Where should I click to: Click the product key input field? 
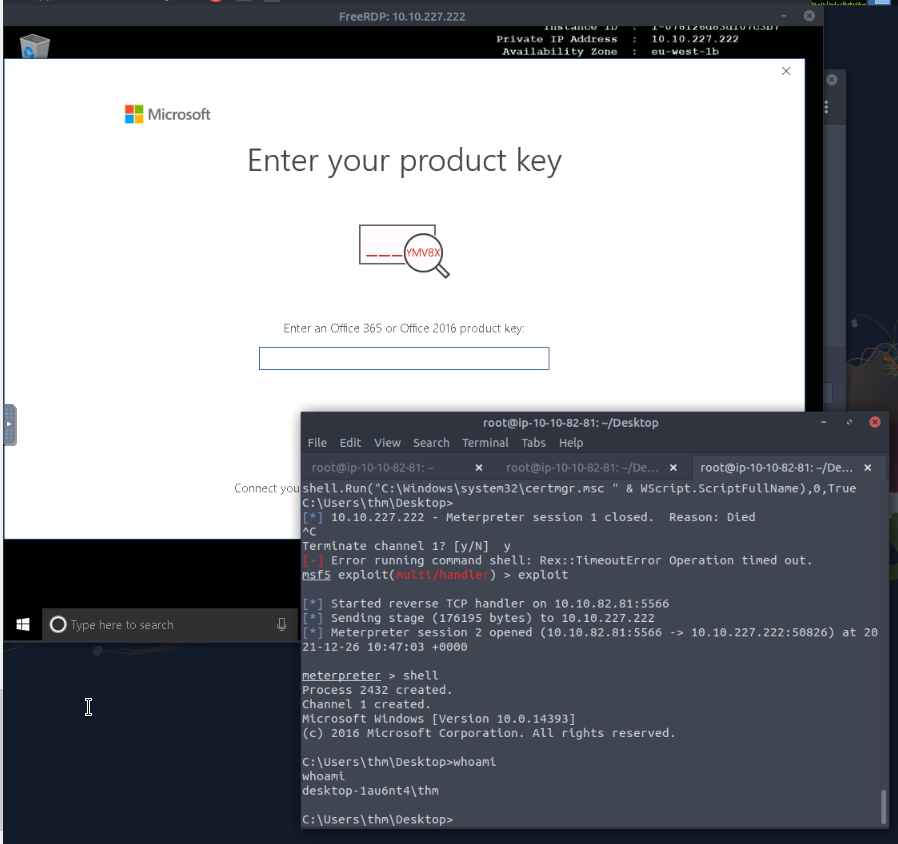point(404,358)
